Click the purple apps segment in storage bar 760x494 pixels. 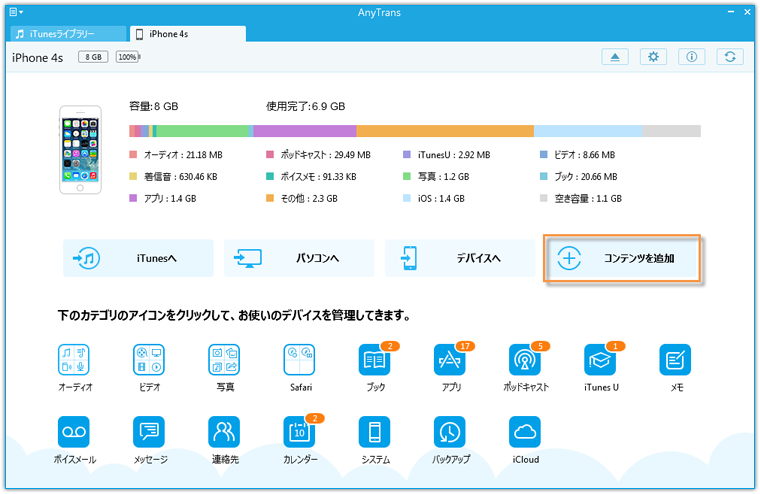(305, 131)
